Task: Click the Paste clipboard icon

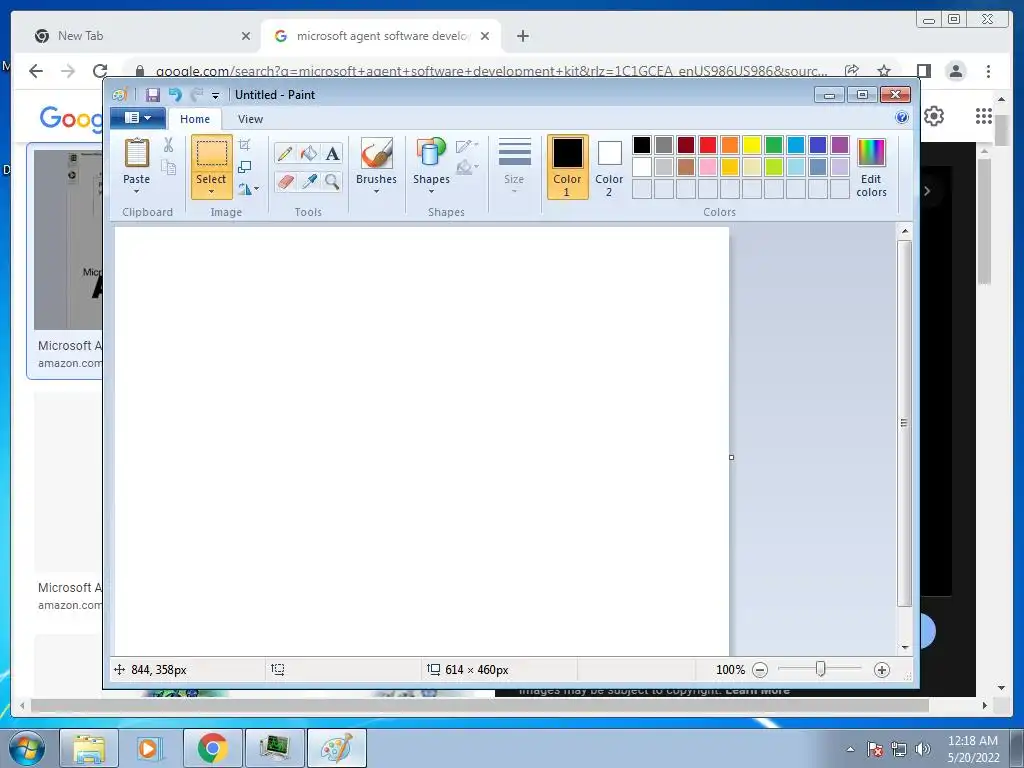Action: coord(136,153)
